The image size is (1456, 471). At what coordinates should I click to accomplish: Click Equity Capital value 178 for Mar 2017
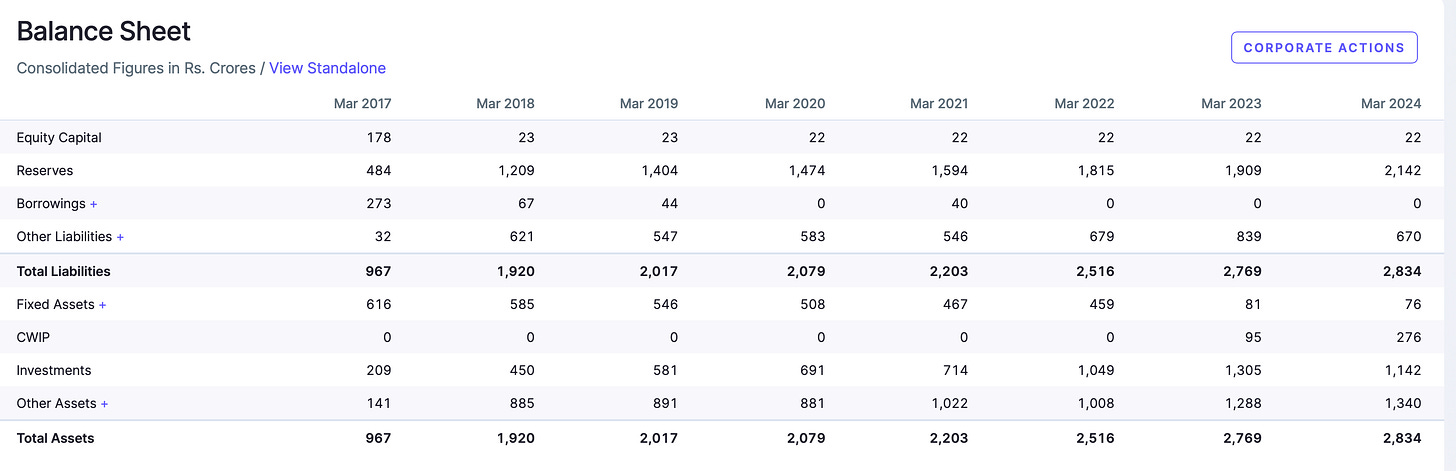point(379,137)
